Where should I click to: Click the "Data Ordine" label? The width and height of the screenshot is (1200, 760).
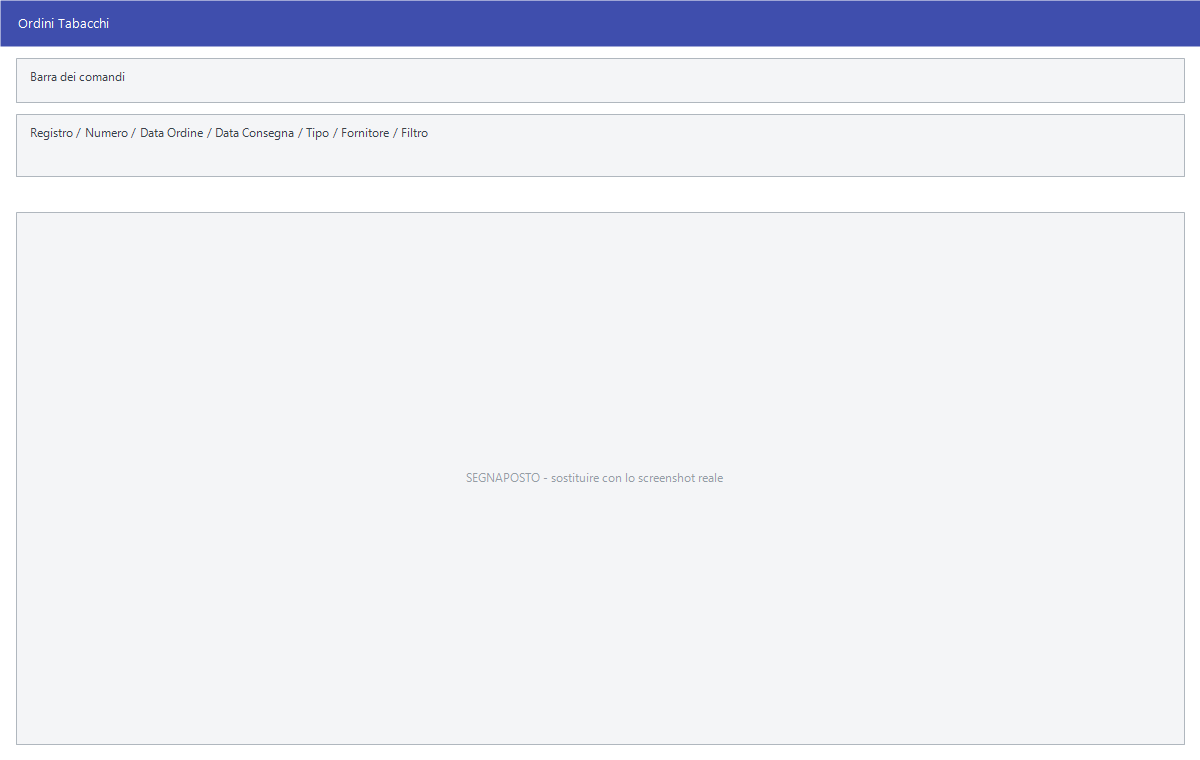point(171,133)
